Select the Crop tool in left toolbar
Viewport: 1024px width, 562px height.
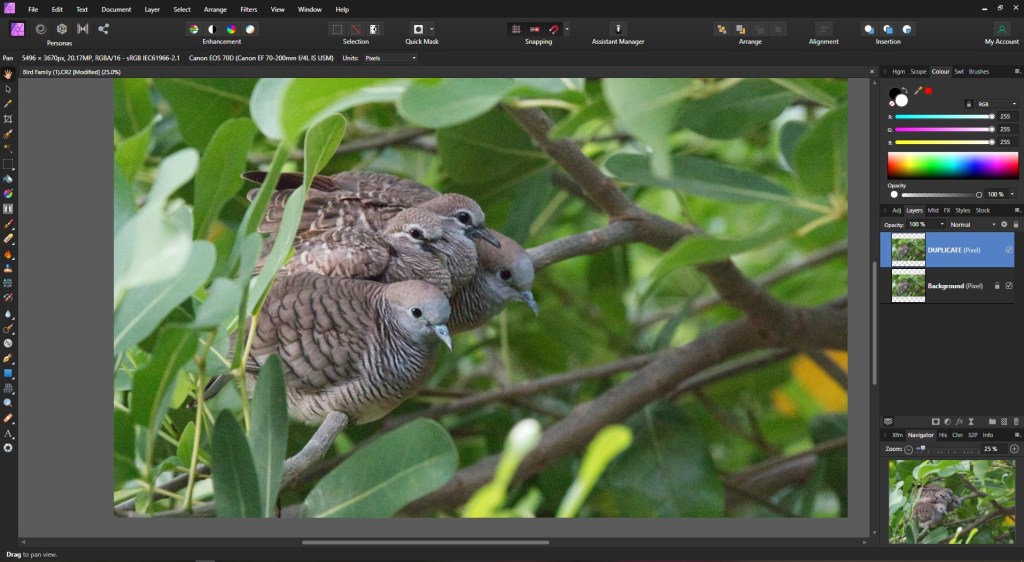point(8,118)
